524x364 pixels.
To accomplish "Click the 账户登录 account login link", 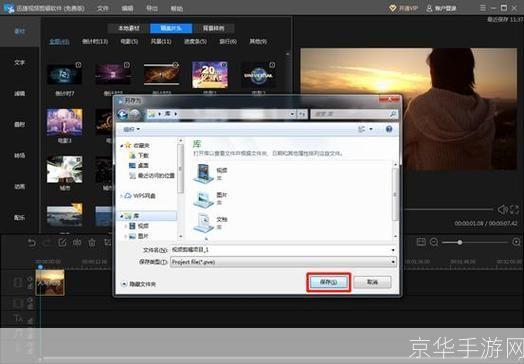I will 441,8.
